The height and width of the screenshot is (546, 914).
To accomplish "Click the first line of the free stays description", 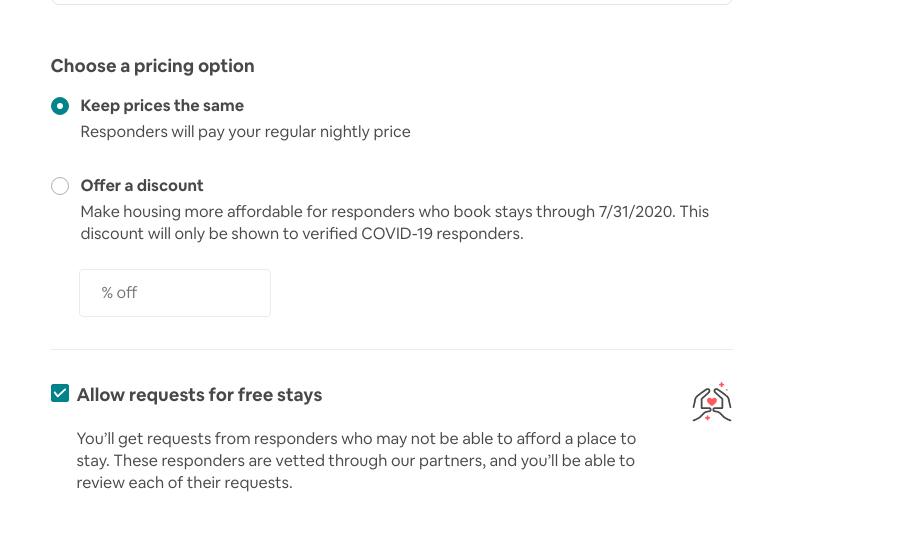I will (356, 439).
